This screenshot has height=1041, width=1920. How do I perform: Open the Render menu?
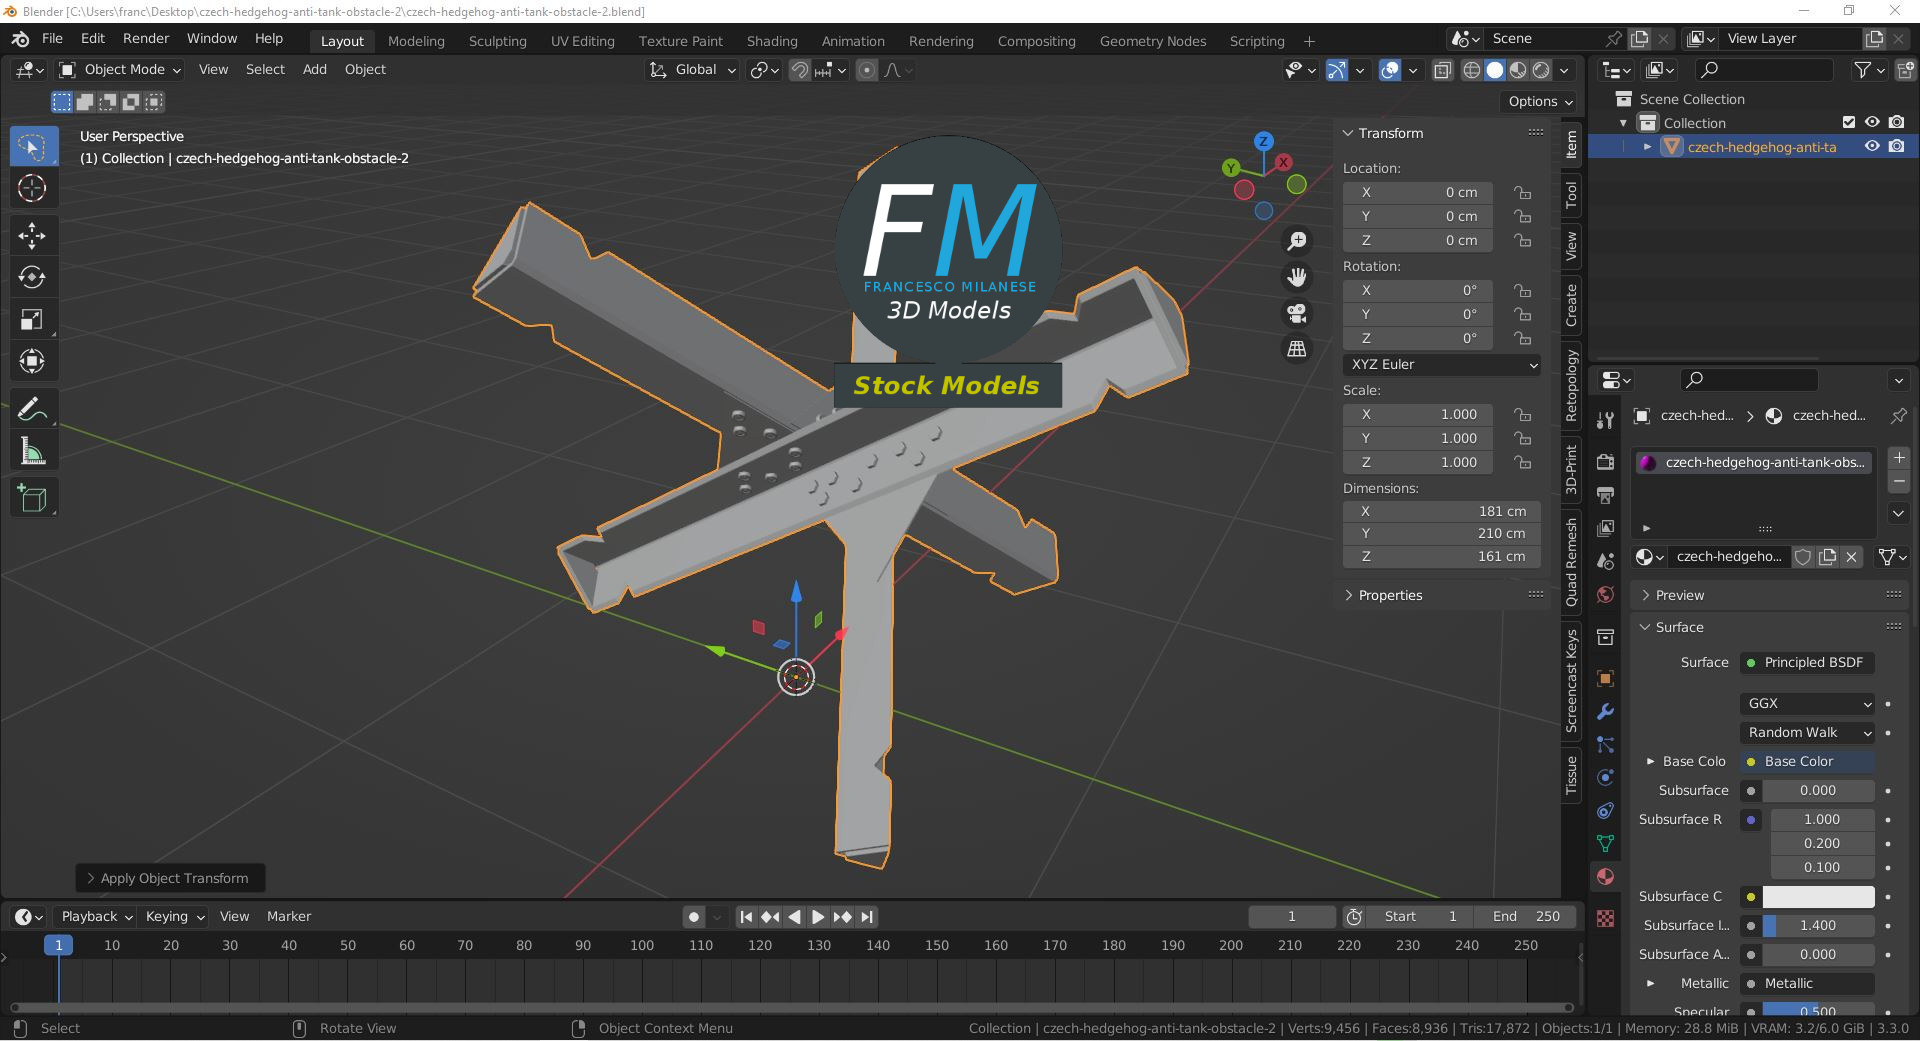click(x=146, y=38)
